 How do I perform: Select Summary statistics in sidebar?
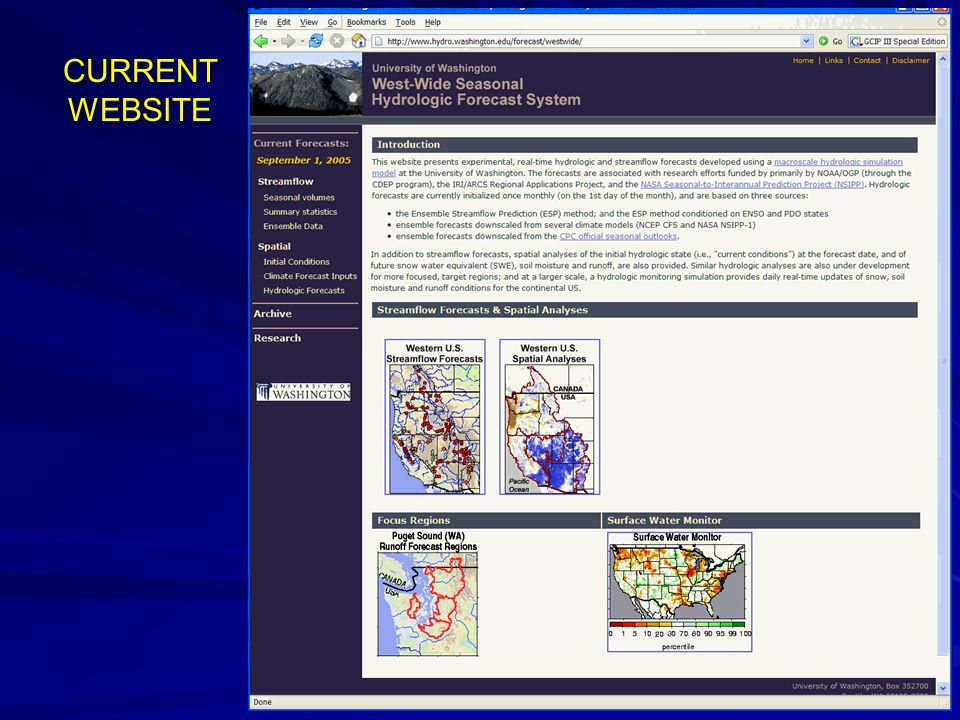click(x=300, y=212)
